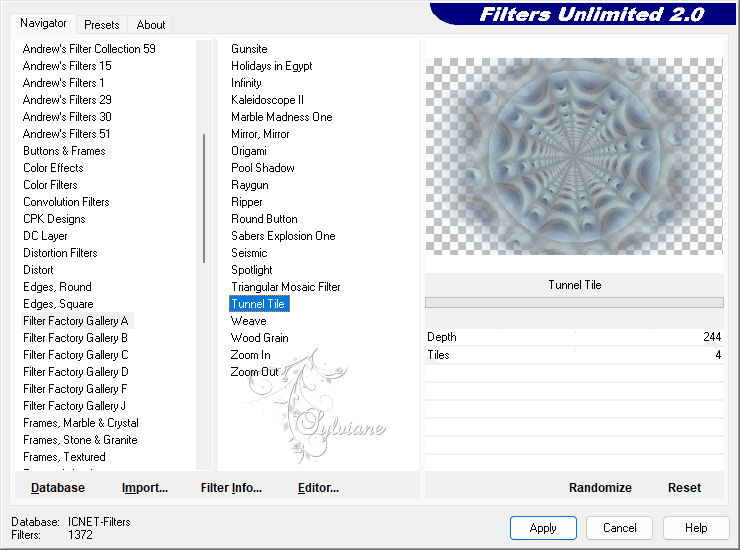Viewport: 740px width, 550px height.
Task: Click the Apply button
Action: 543,527
